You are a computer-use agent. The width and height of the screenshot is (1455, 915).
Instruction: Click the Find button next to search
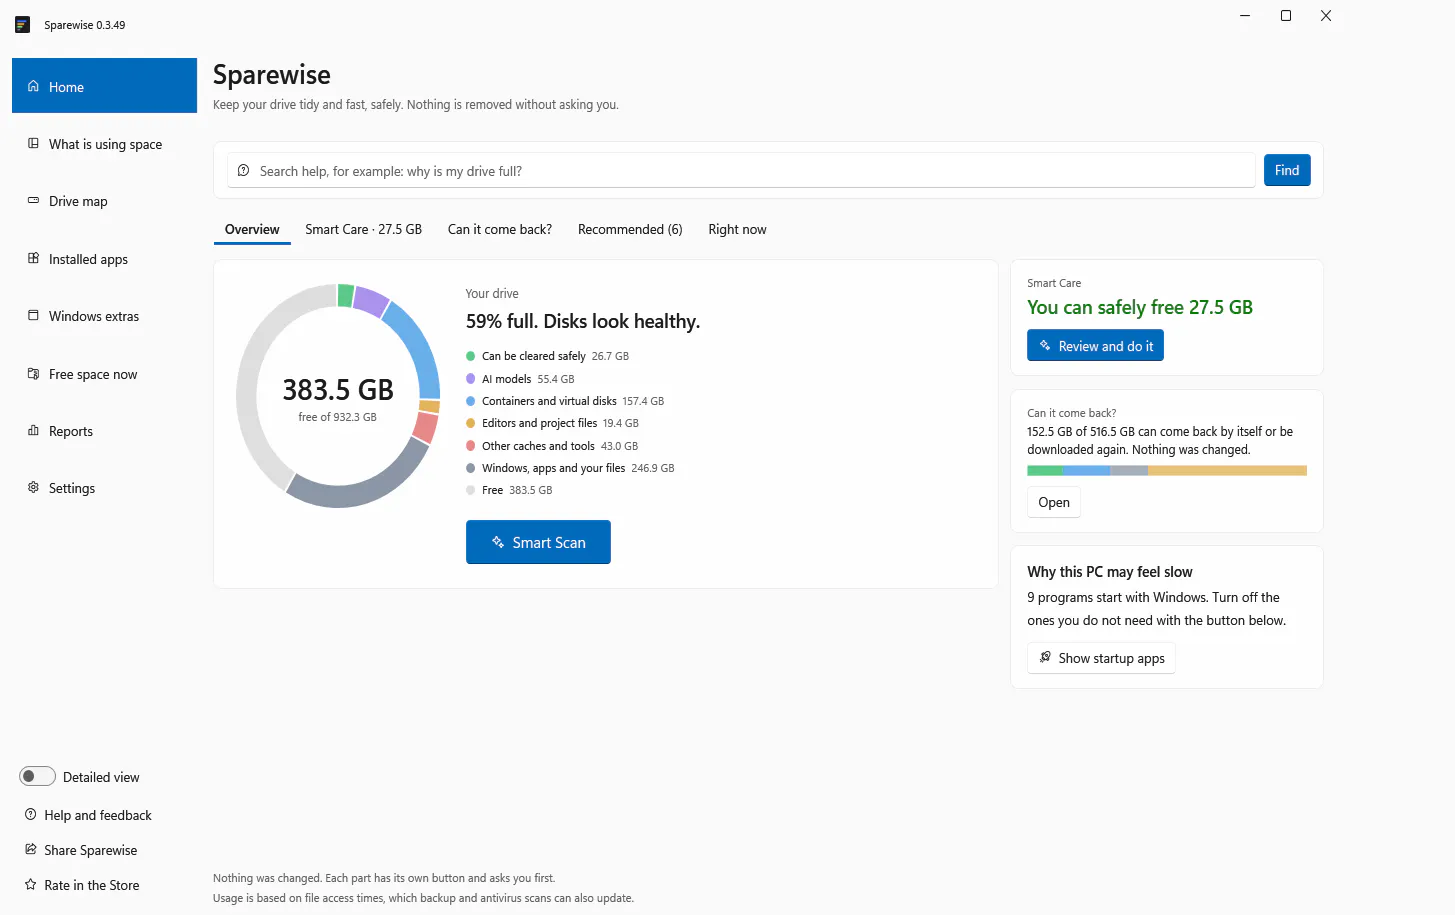(1287, 170)
